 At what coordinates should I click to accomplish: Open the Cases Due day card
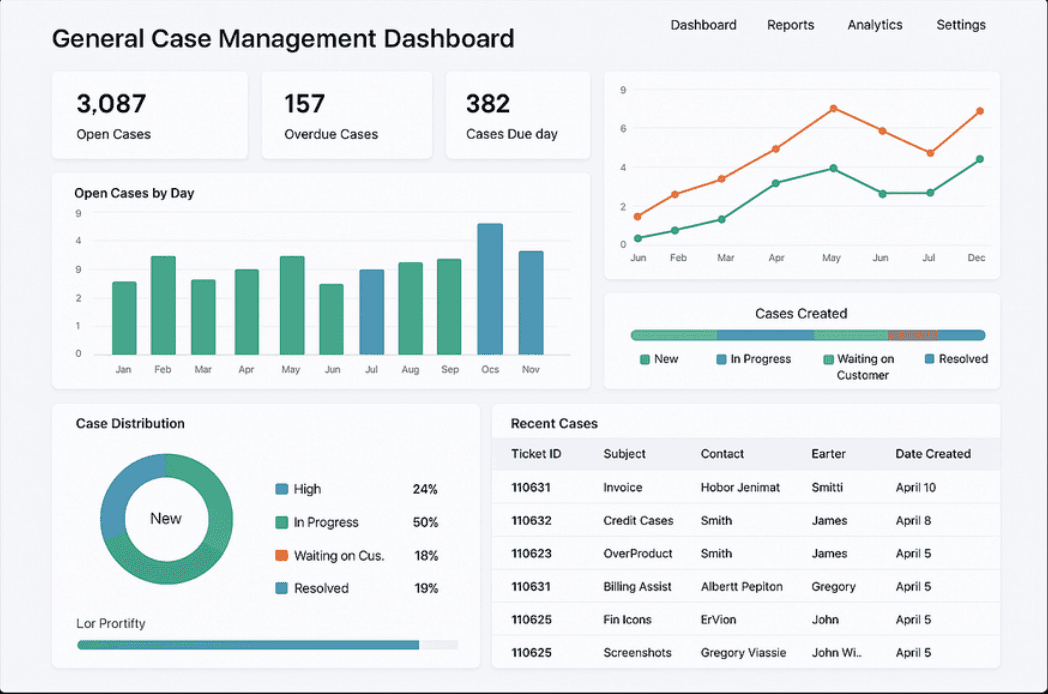point(518,115)
